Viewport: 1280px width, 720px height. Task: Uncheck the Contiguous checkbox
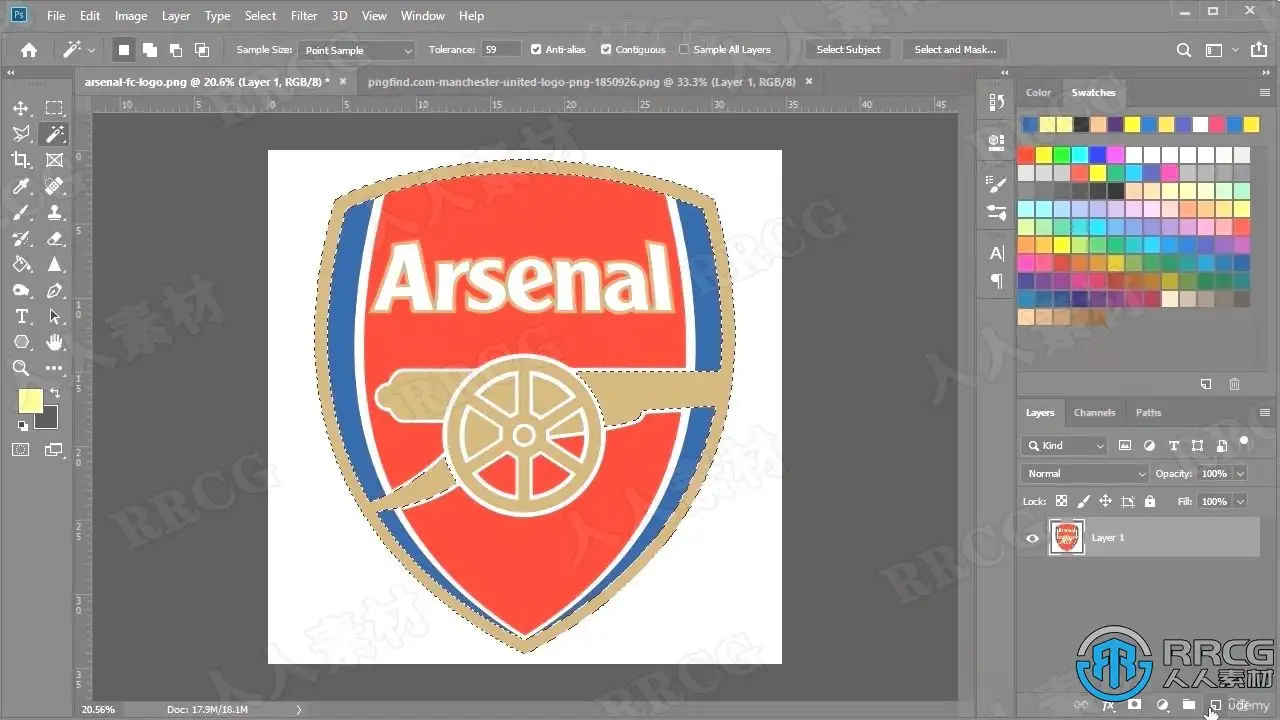point(606,49)
